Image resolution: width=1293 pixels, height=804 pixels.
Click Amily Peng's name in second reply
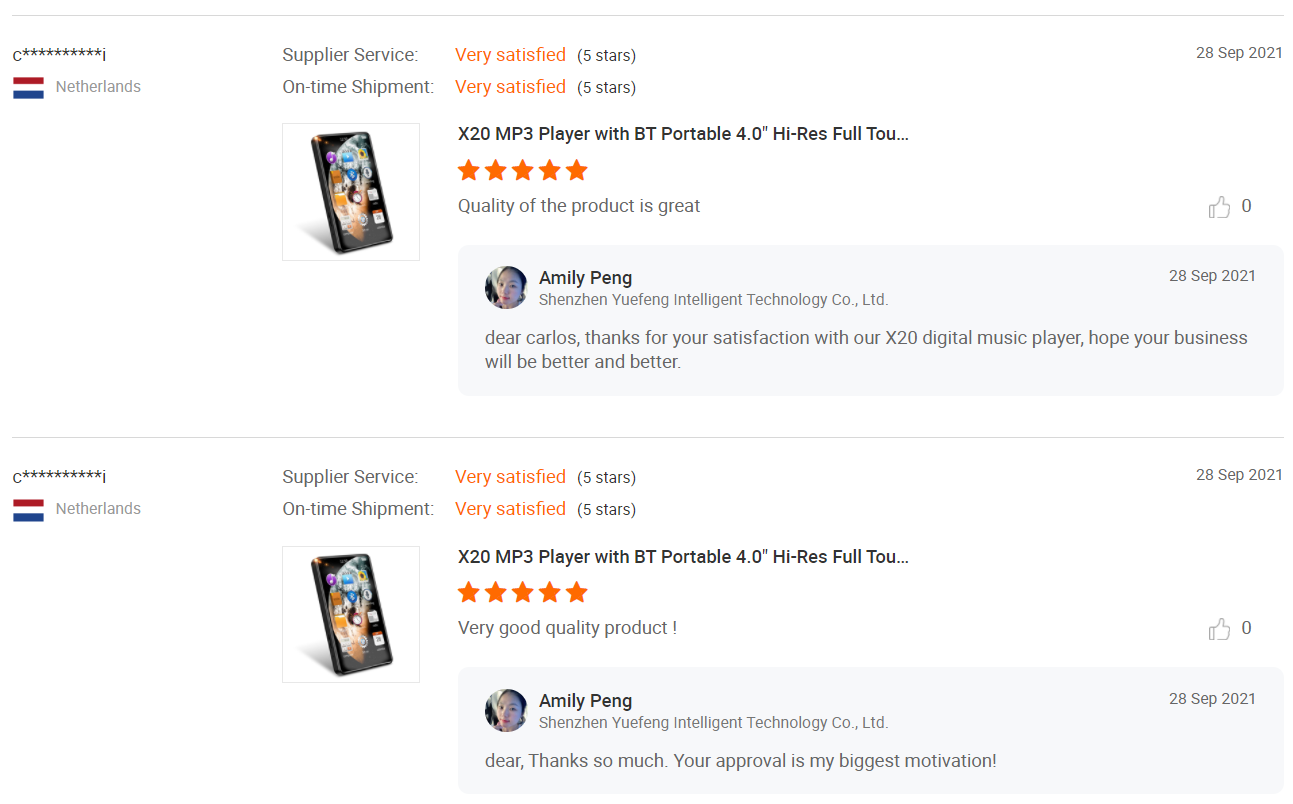pos(585,701)
